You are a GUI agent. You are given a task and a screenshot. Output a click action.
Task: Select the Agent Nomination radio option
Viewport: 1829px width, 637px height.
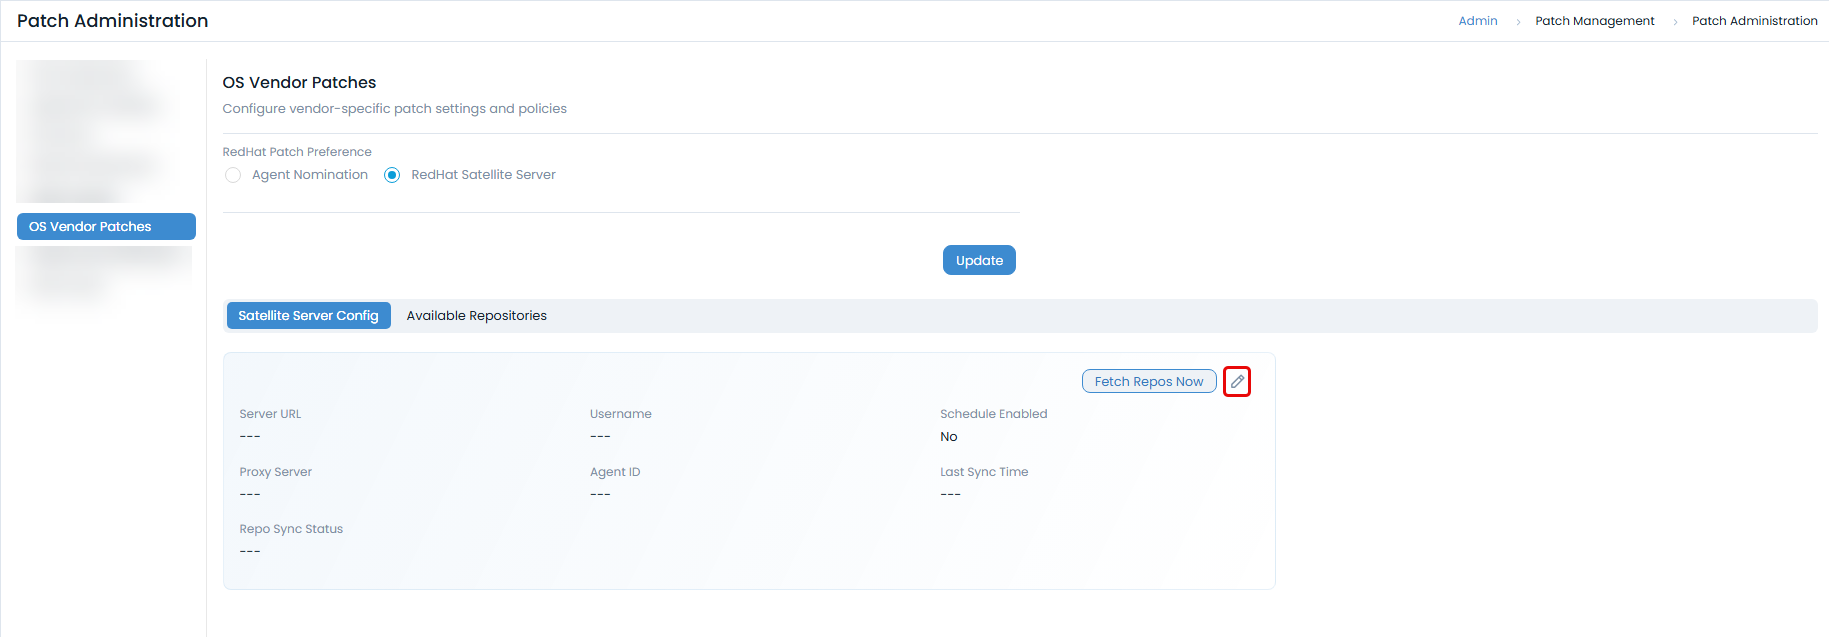pyautogui.click(x=233, y=175)
